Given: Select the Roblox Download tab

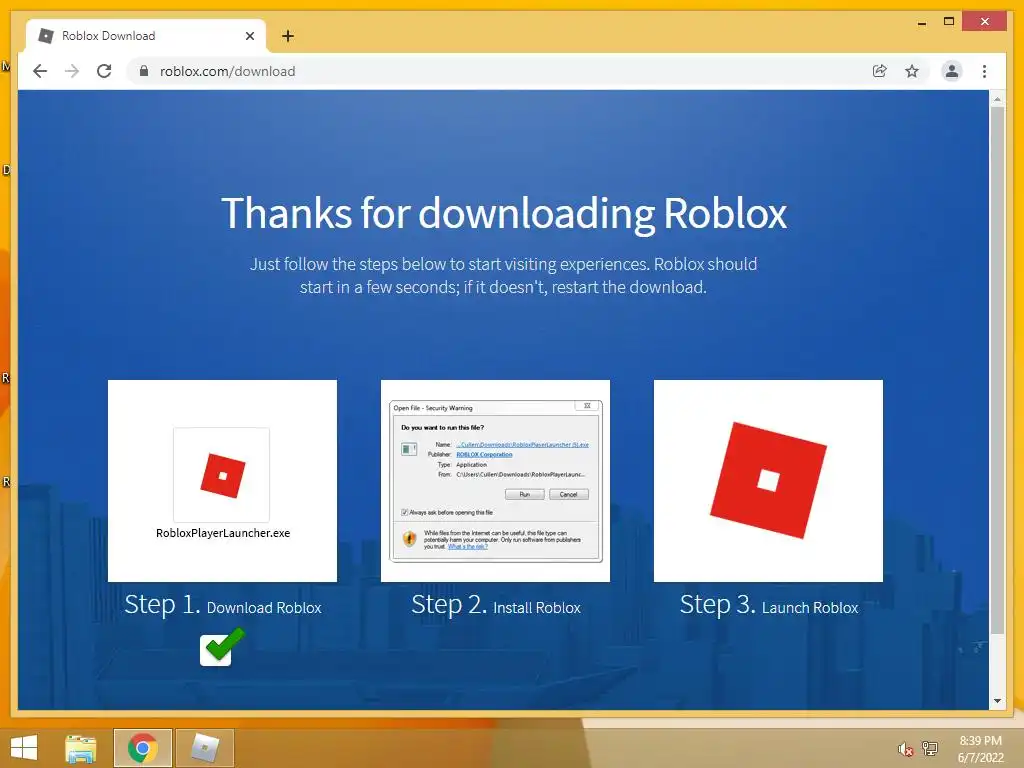Looking at the screenshot, I should coord(146,36).
